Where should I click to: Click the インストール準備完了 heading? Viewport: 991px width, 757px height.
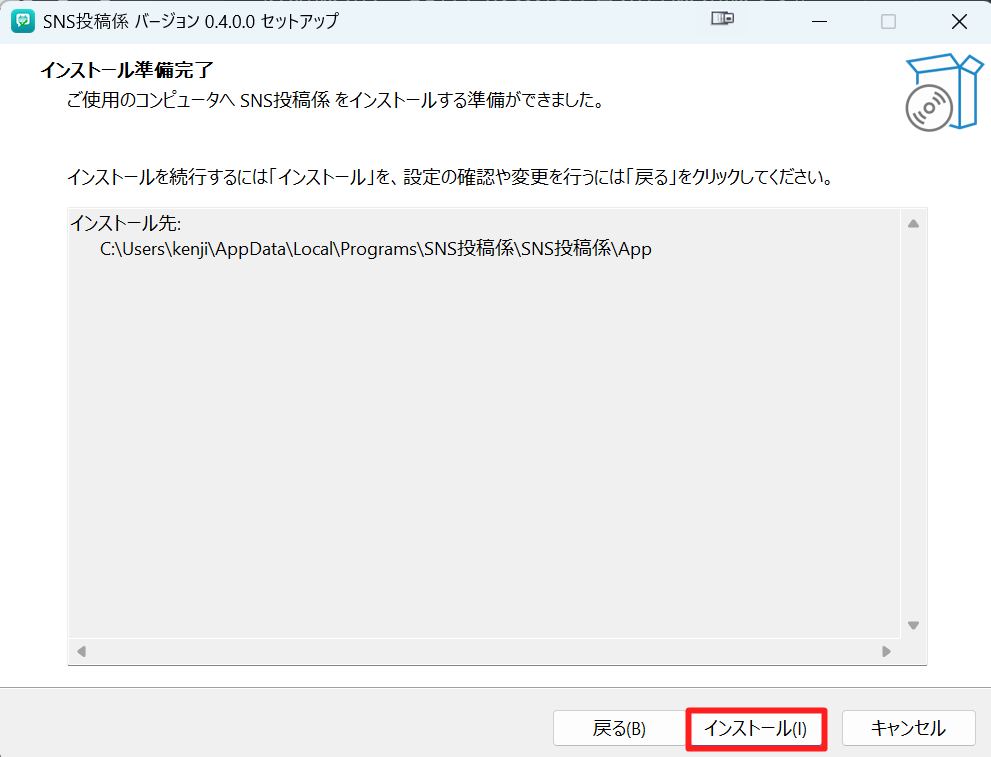(127, 70)
